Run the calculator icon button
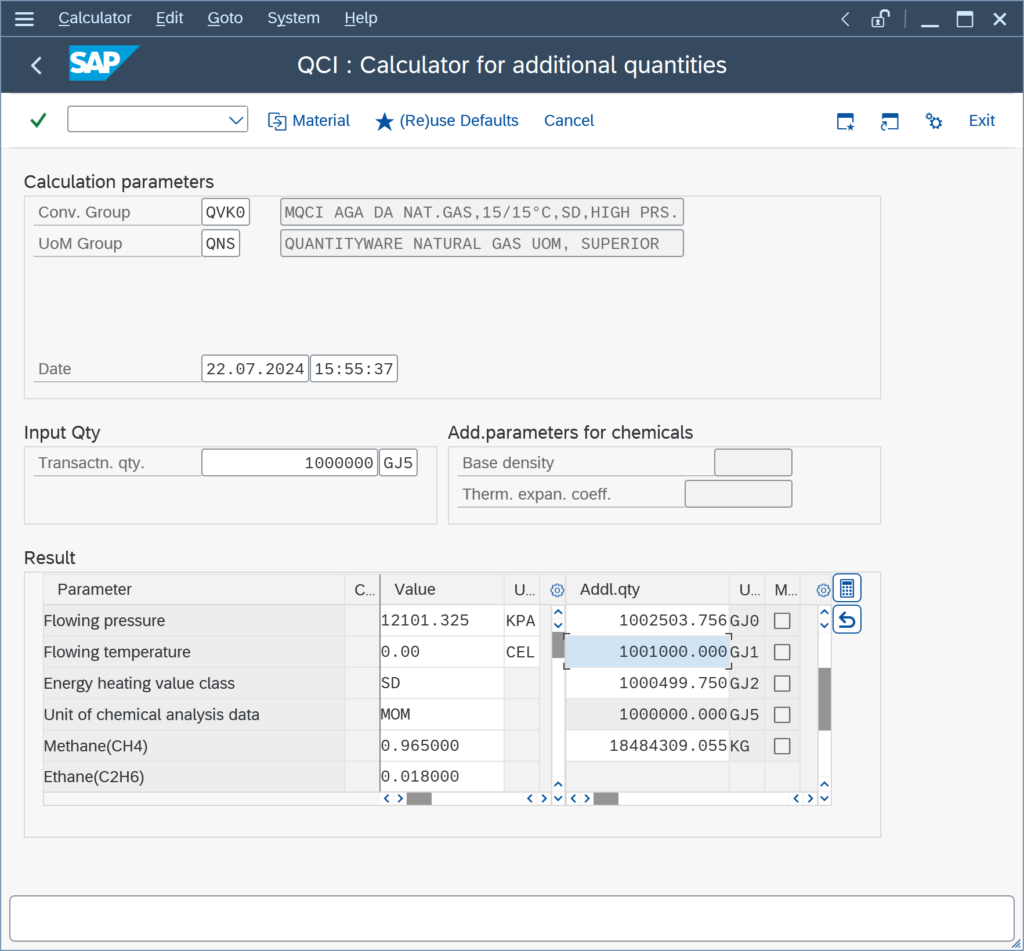Viewport: 1024px width, 951px height. coord(847,588)
